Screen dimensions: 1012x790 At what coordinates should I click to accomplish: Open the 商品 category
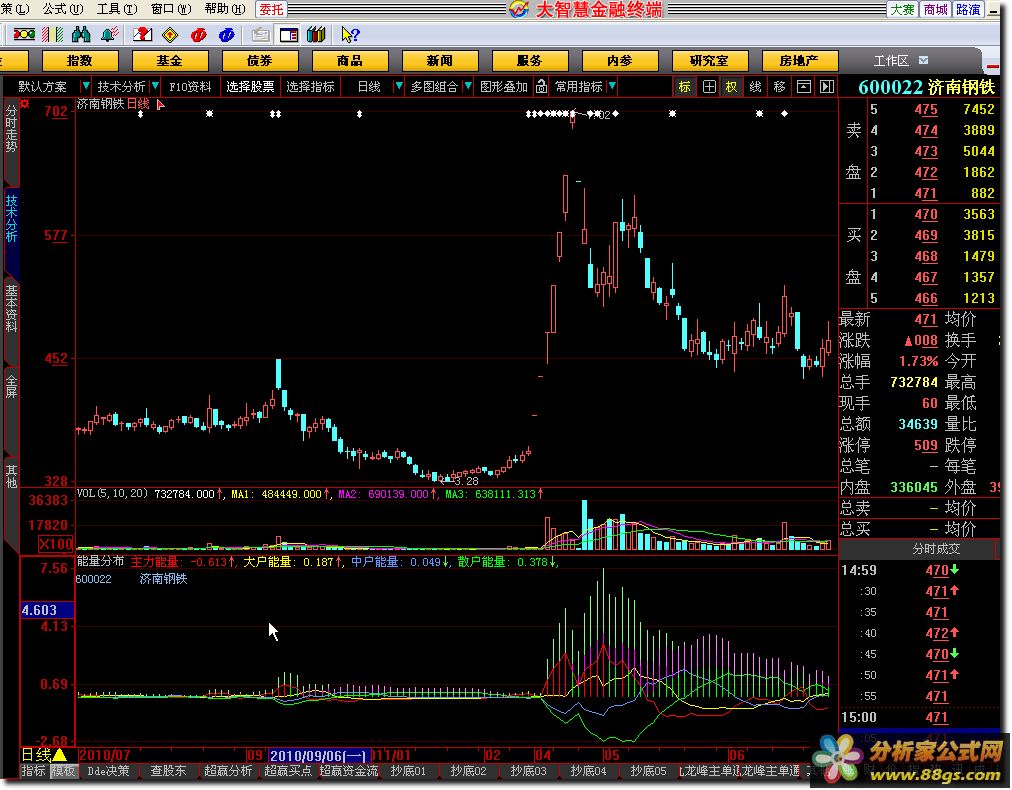pyautogui.click(x=350, y=61)
